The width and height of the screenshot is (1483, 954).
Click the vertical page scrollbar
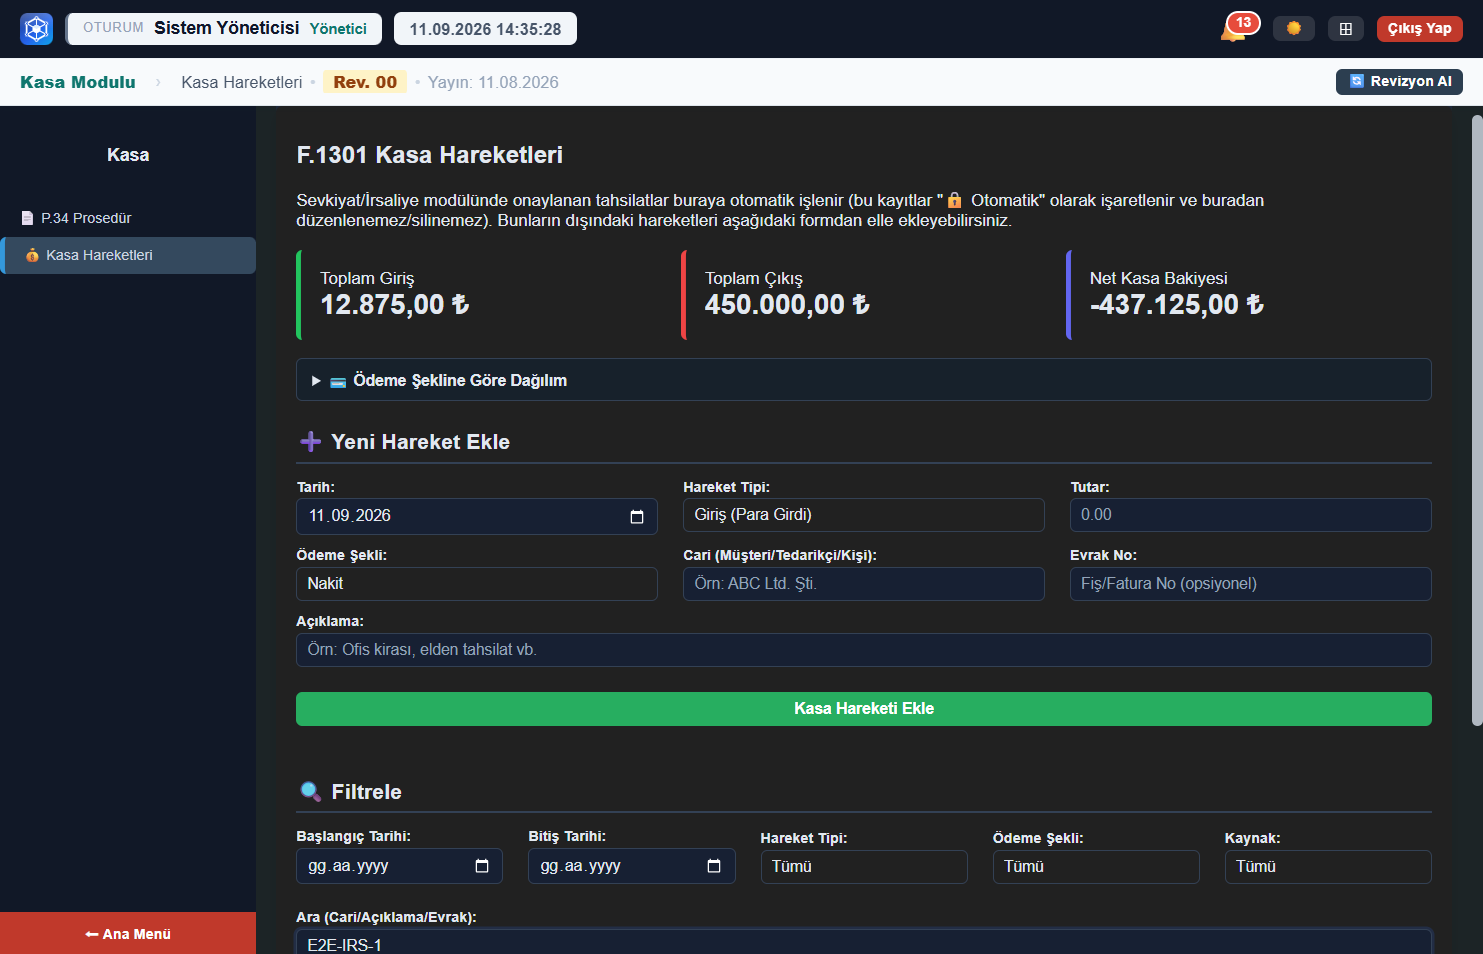(x=1477, y=420)
